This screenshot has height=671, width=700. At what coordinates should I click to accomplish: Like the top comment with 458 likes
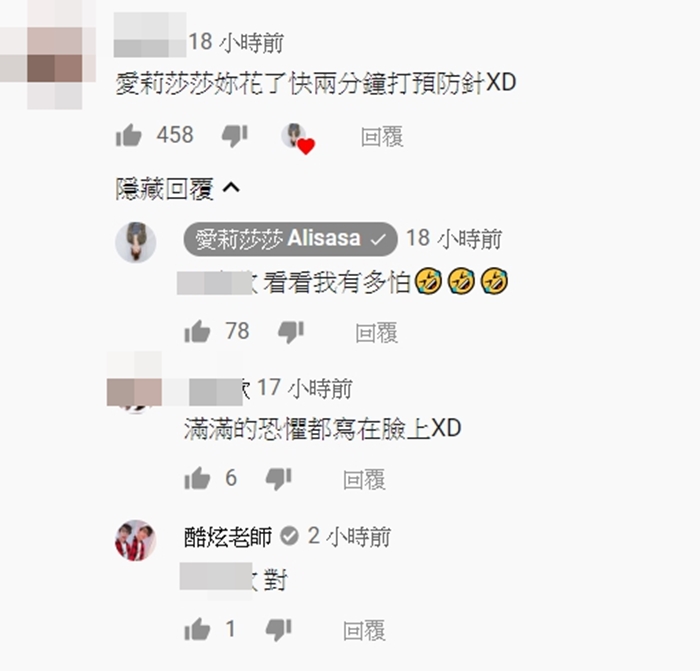(x=129, y=135)
